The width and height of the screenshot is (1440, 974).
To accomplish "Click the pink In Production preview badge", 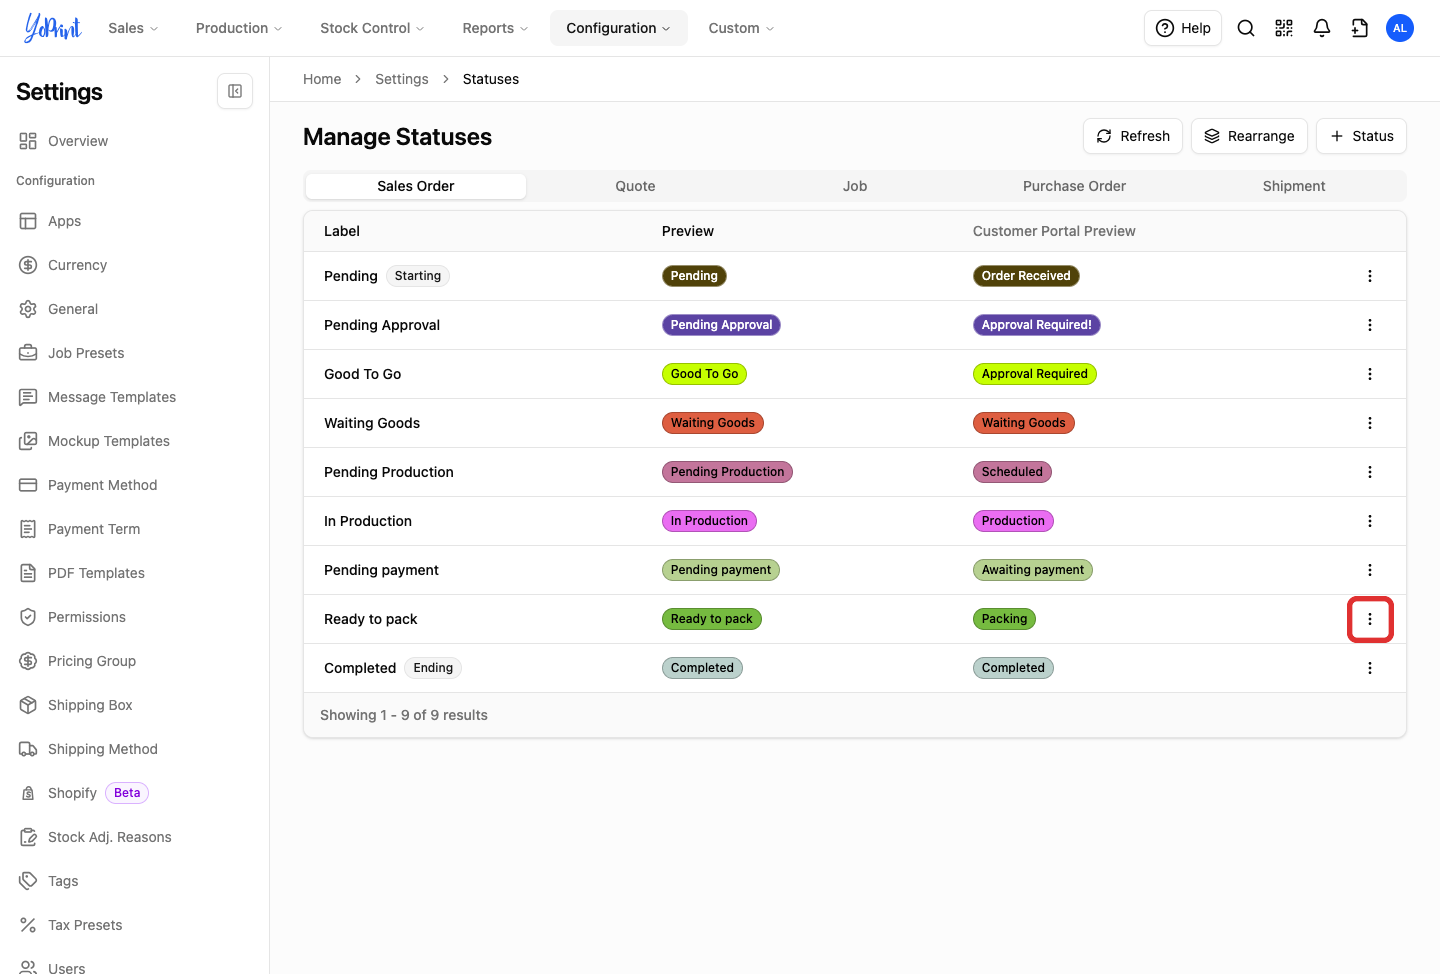I will coord(709,521).
